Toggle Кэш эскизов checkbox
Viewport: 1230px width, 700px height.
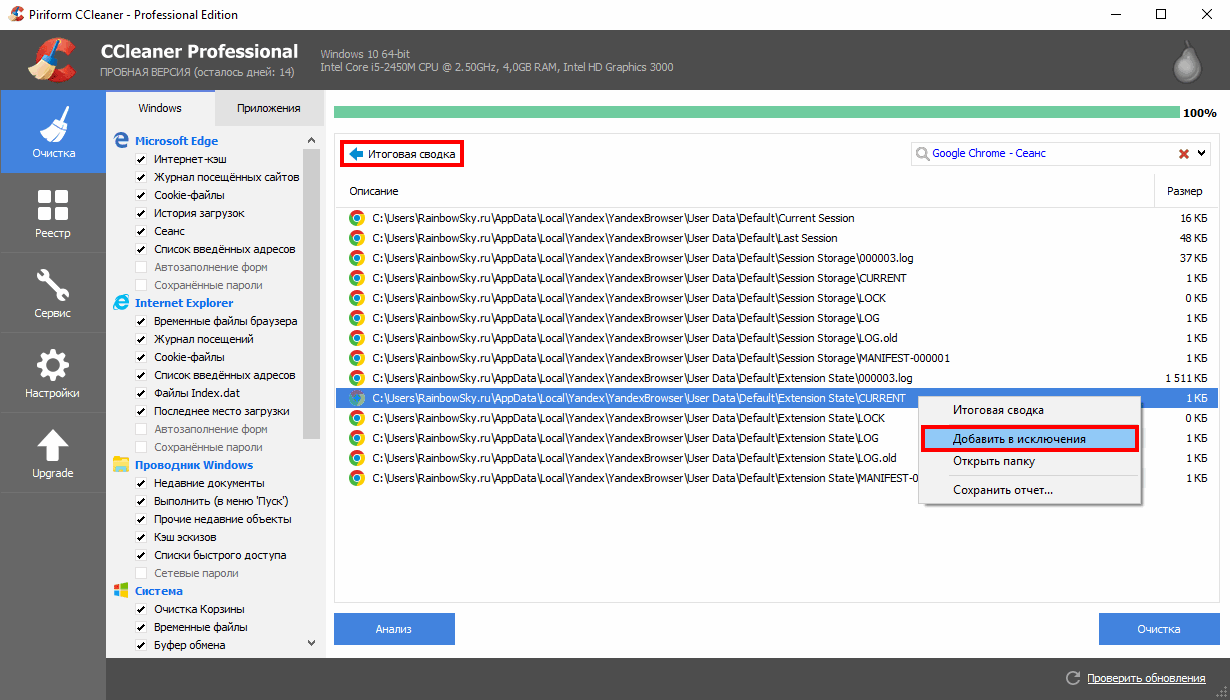pyautogui.click(x=141, y=537)
